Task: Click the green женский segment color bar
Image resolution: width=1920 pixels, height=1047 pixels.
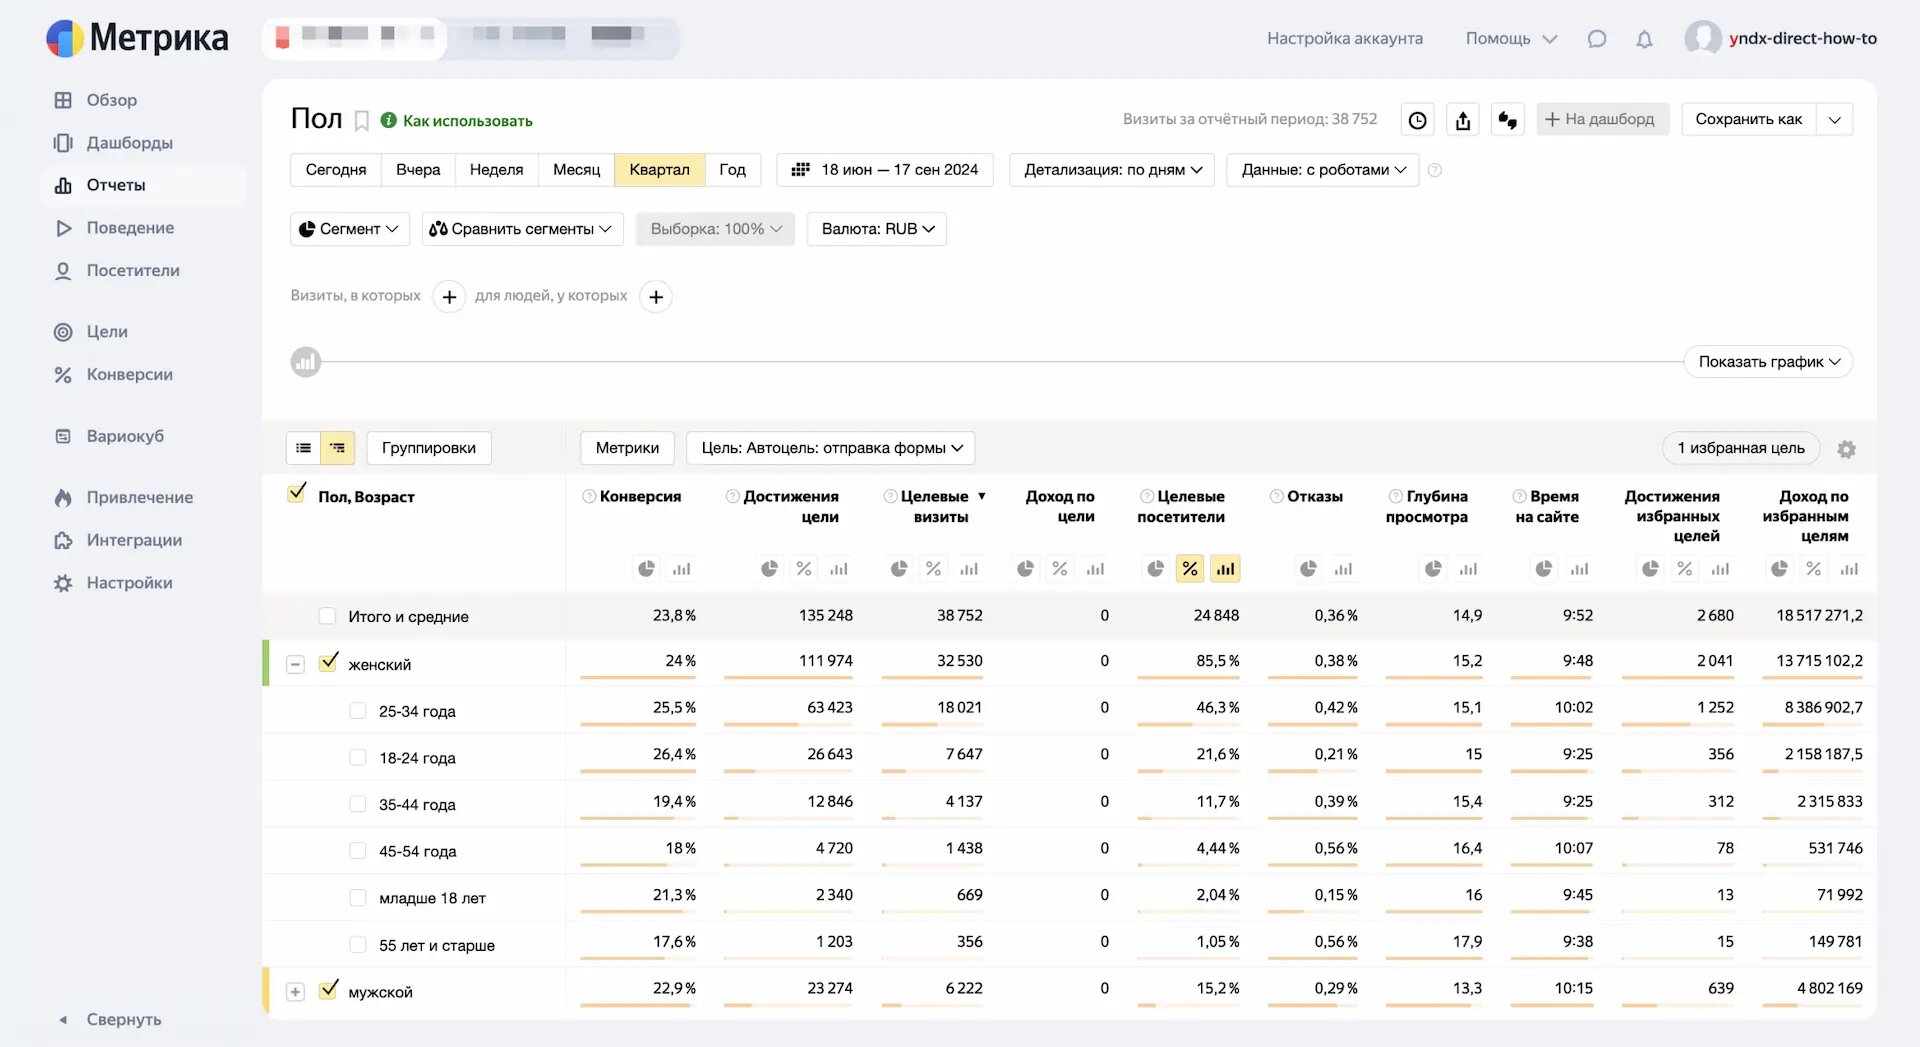Action: [x=266, y=663]
